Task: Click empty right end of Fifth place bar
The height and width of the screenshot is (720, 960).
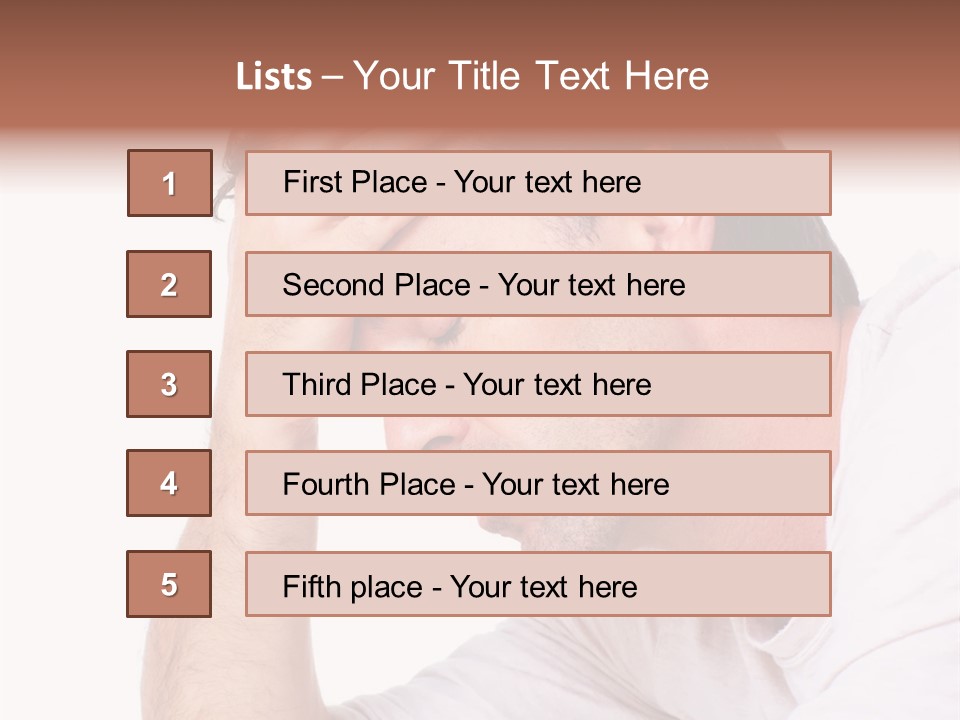Action: pyautogui.click(x=770, y=584)
